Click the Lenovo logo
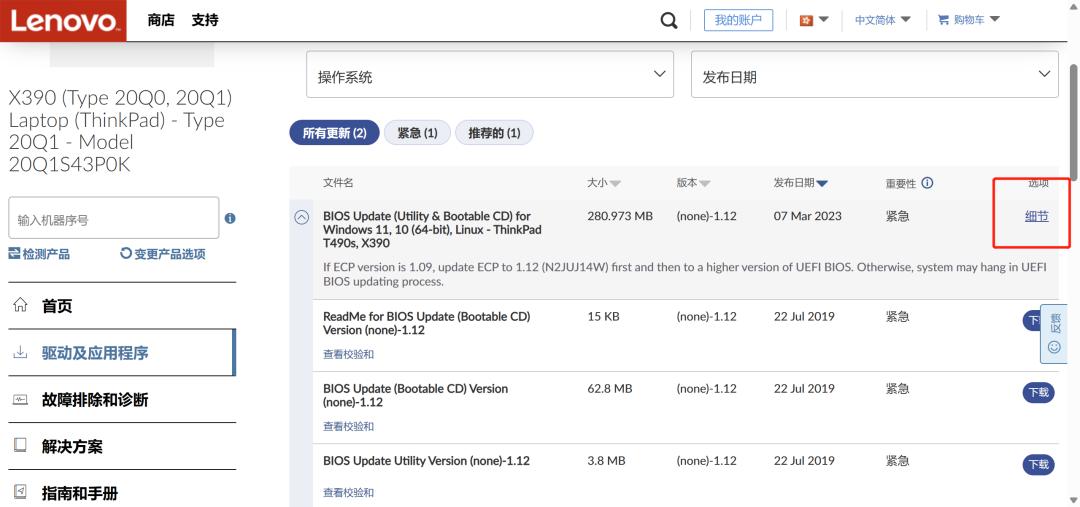 click(x=63, y=21)
